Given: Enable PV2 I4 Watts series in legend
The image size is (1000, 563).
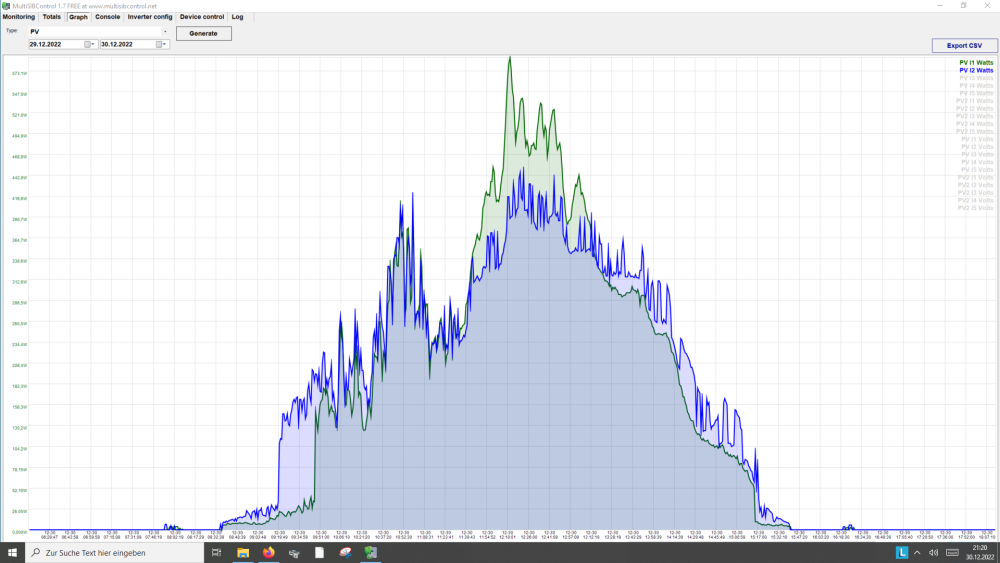Looking at the screenshot, I should click(x=974, y=124).
